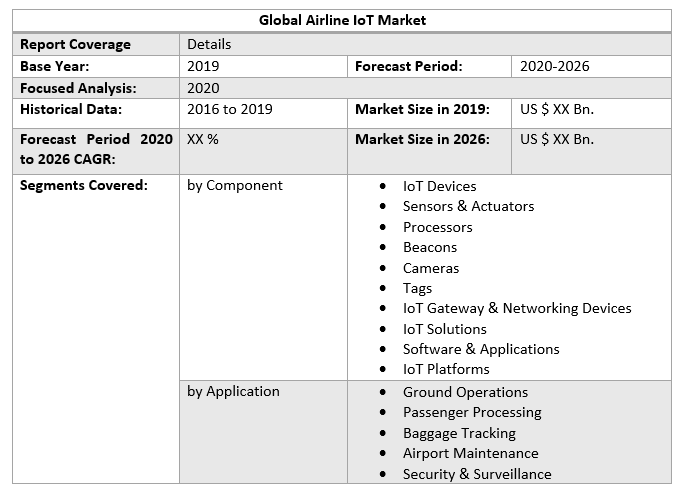The width and height of the screenshot is (689, 499).
Task: Click the Software & Applications item
Action: coord(481,349)
